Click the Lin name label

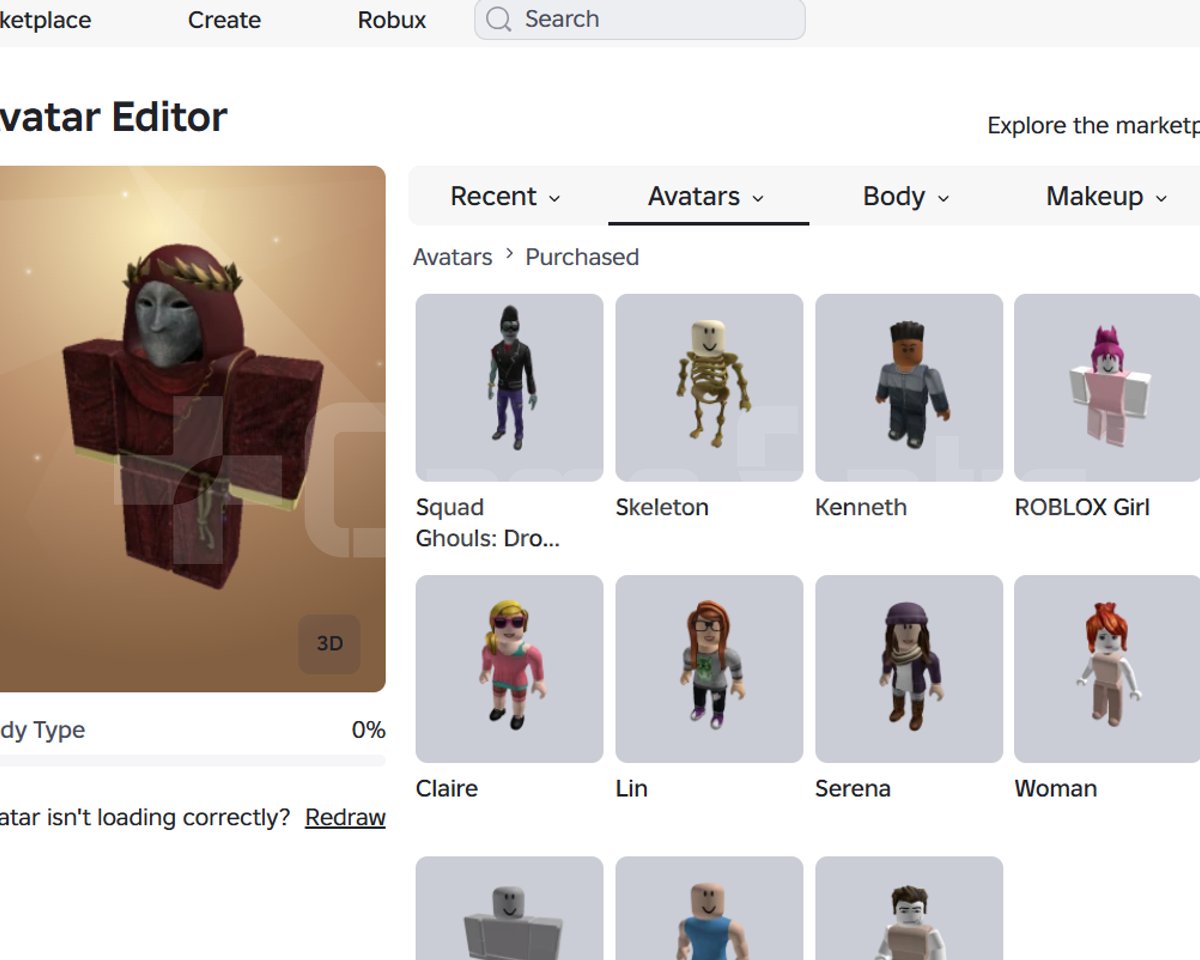(632, 788)
